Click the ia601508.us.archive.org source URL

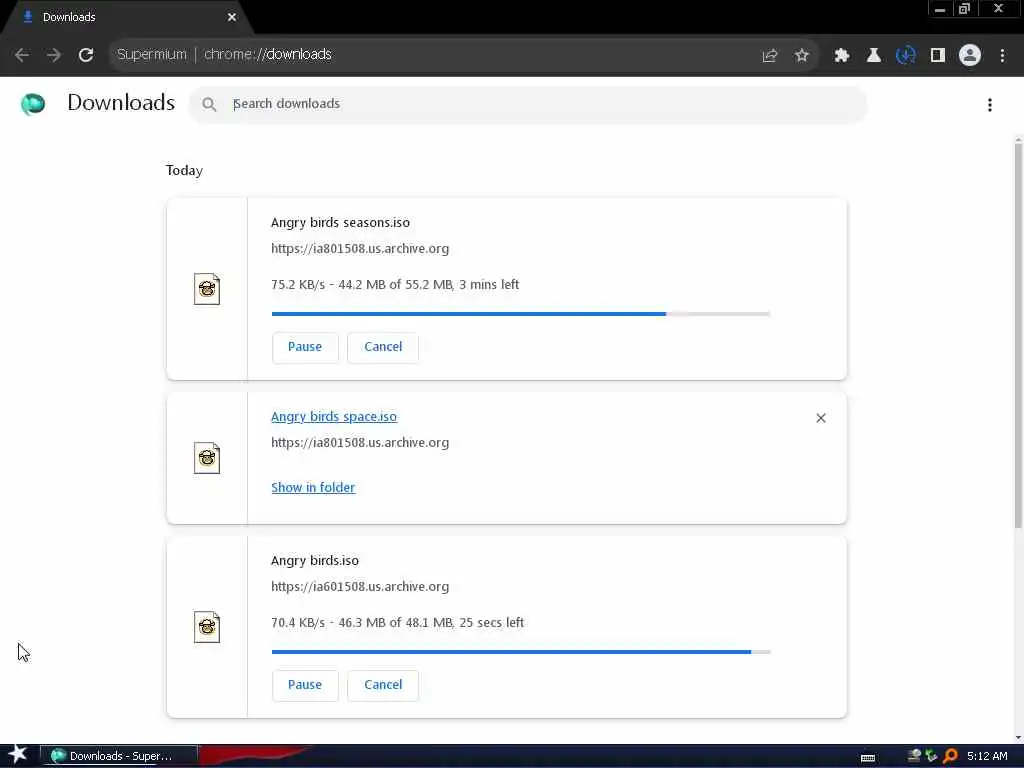360,586
